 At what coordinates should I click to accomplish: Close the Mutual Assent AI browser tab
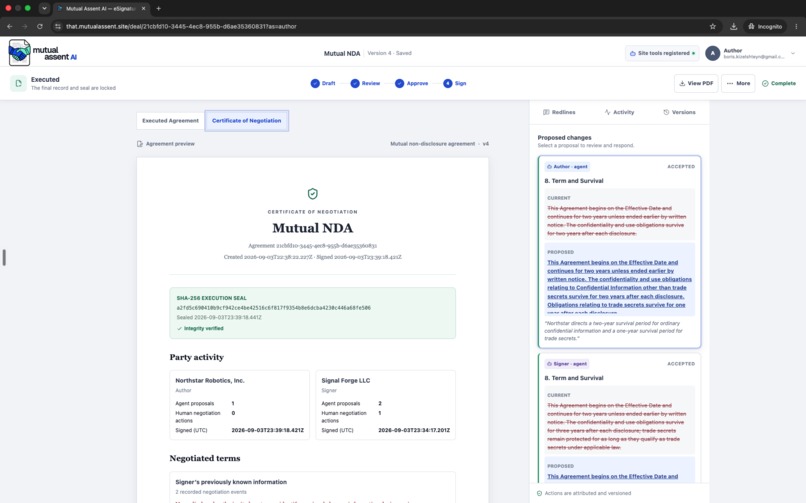click(143, 8)
